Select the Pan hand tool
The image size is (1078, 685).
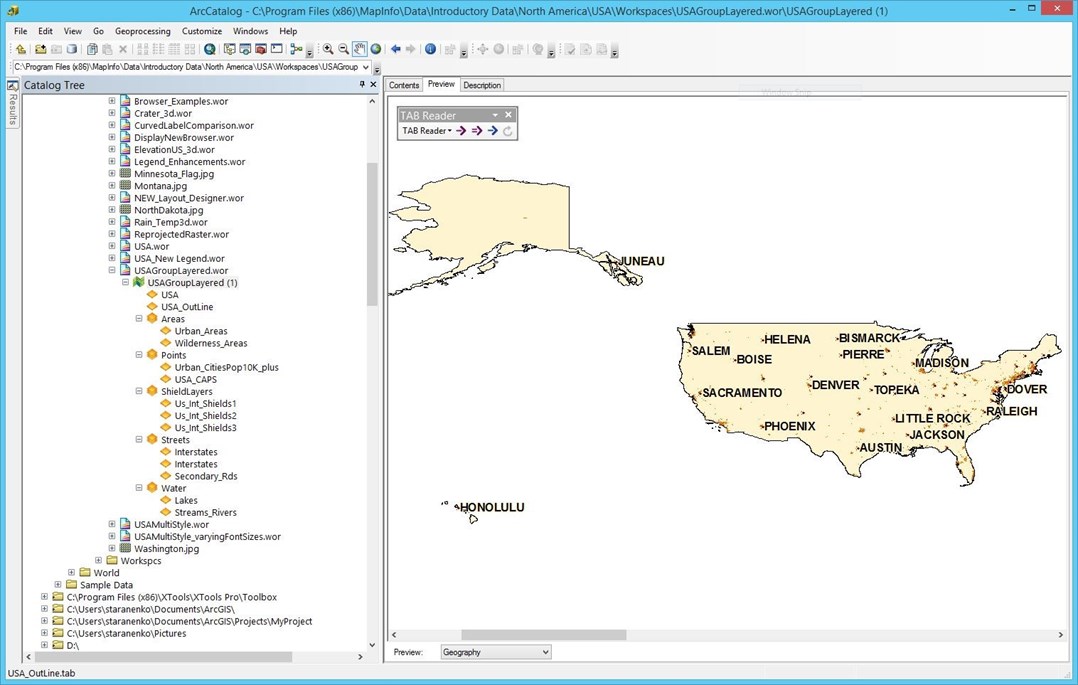(360, 50)
